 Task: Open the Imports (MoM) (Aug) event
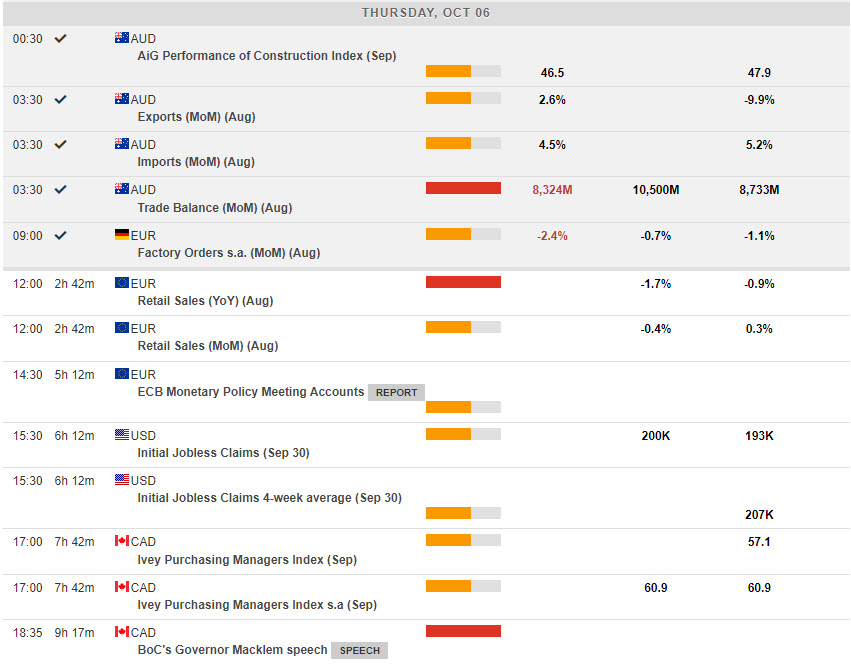(195, 162)
